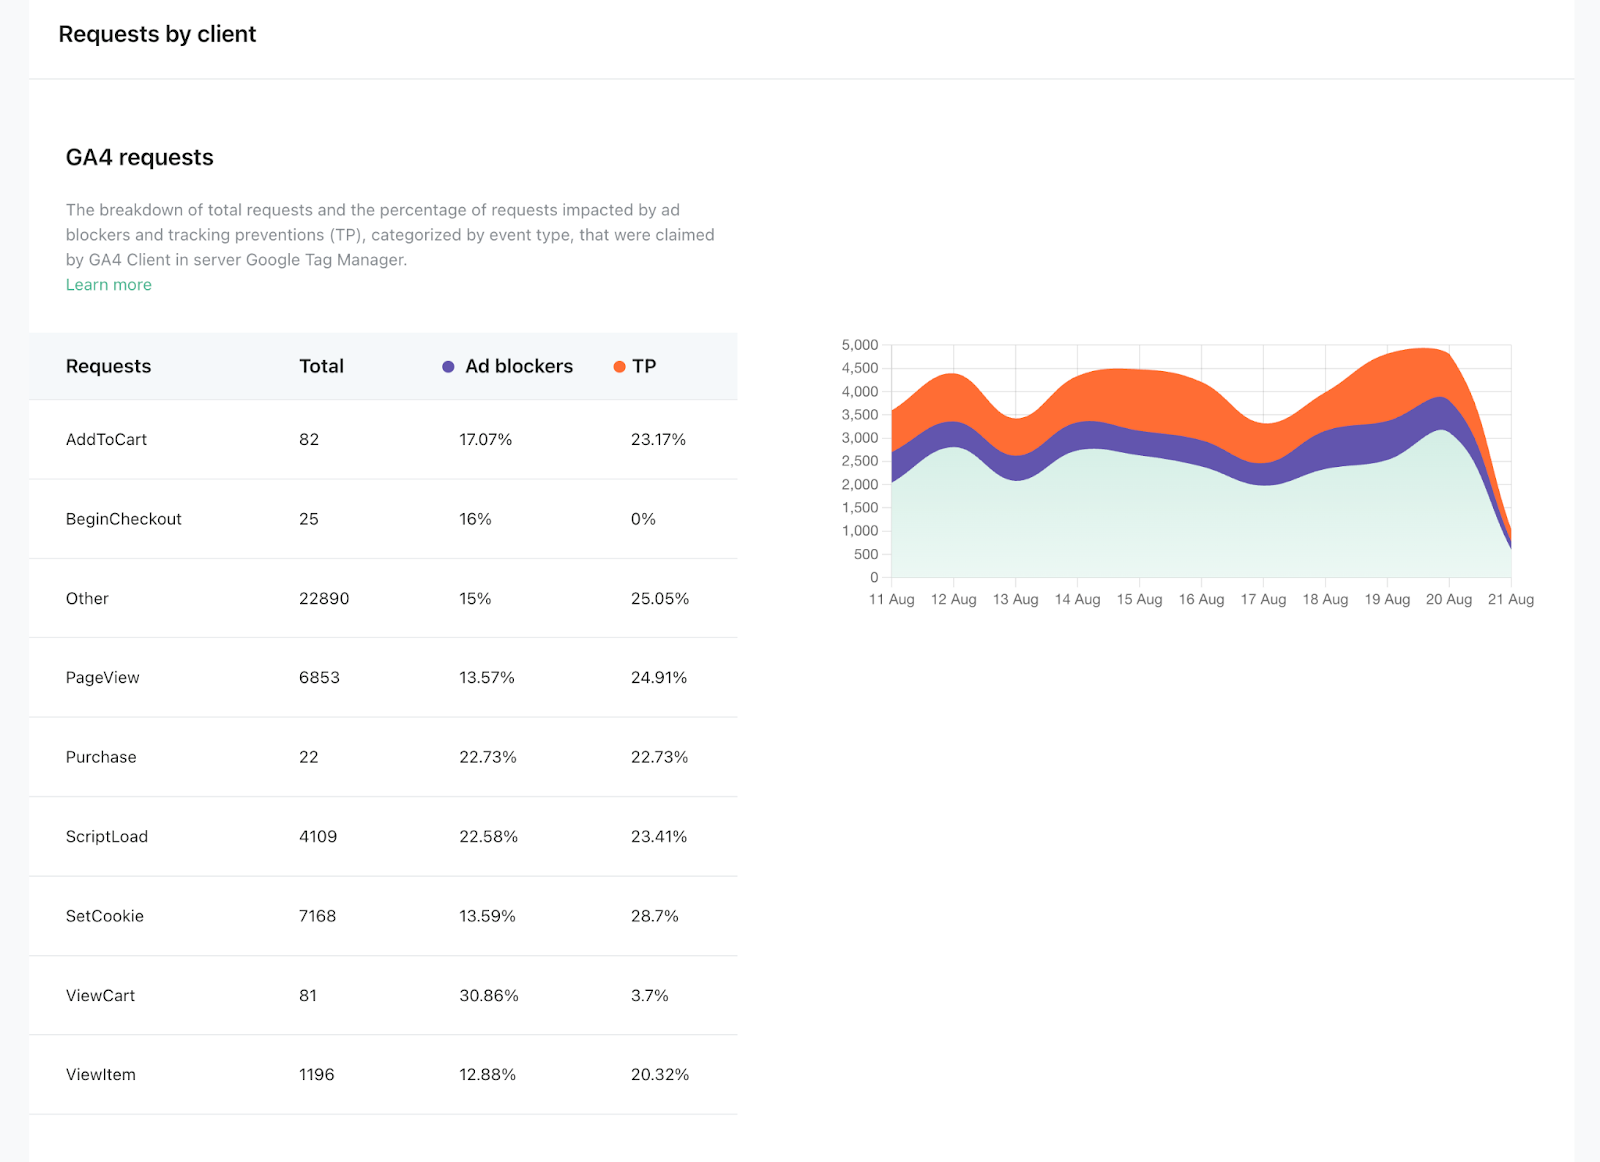Screen dimensions: 1600x1162
Task: Click the TP column header
Action: click(x=643, y=366)
